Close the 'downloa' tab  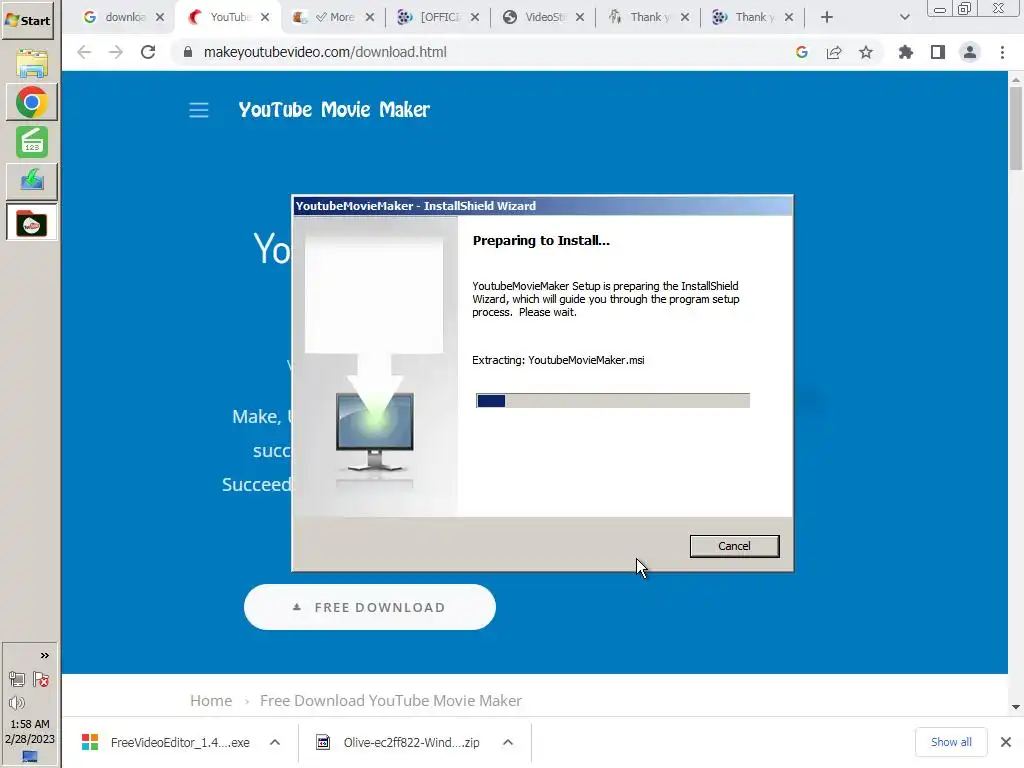point(160,18)
